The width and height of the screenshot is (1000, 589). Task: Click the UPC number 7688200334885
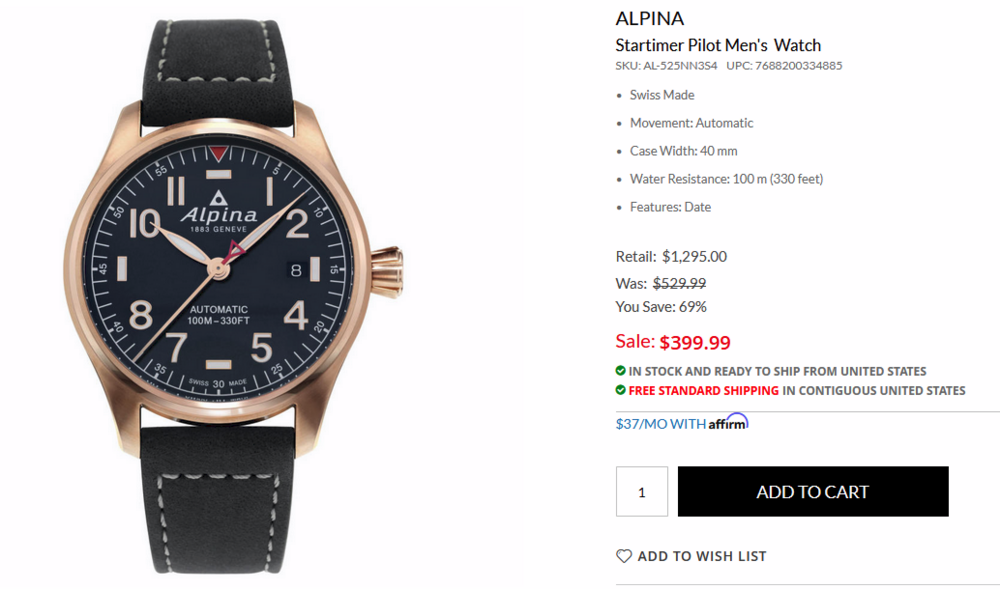tap(798, 66)
